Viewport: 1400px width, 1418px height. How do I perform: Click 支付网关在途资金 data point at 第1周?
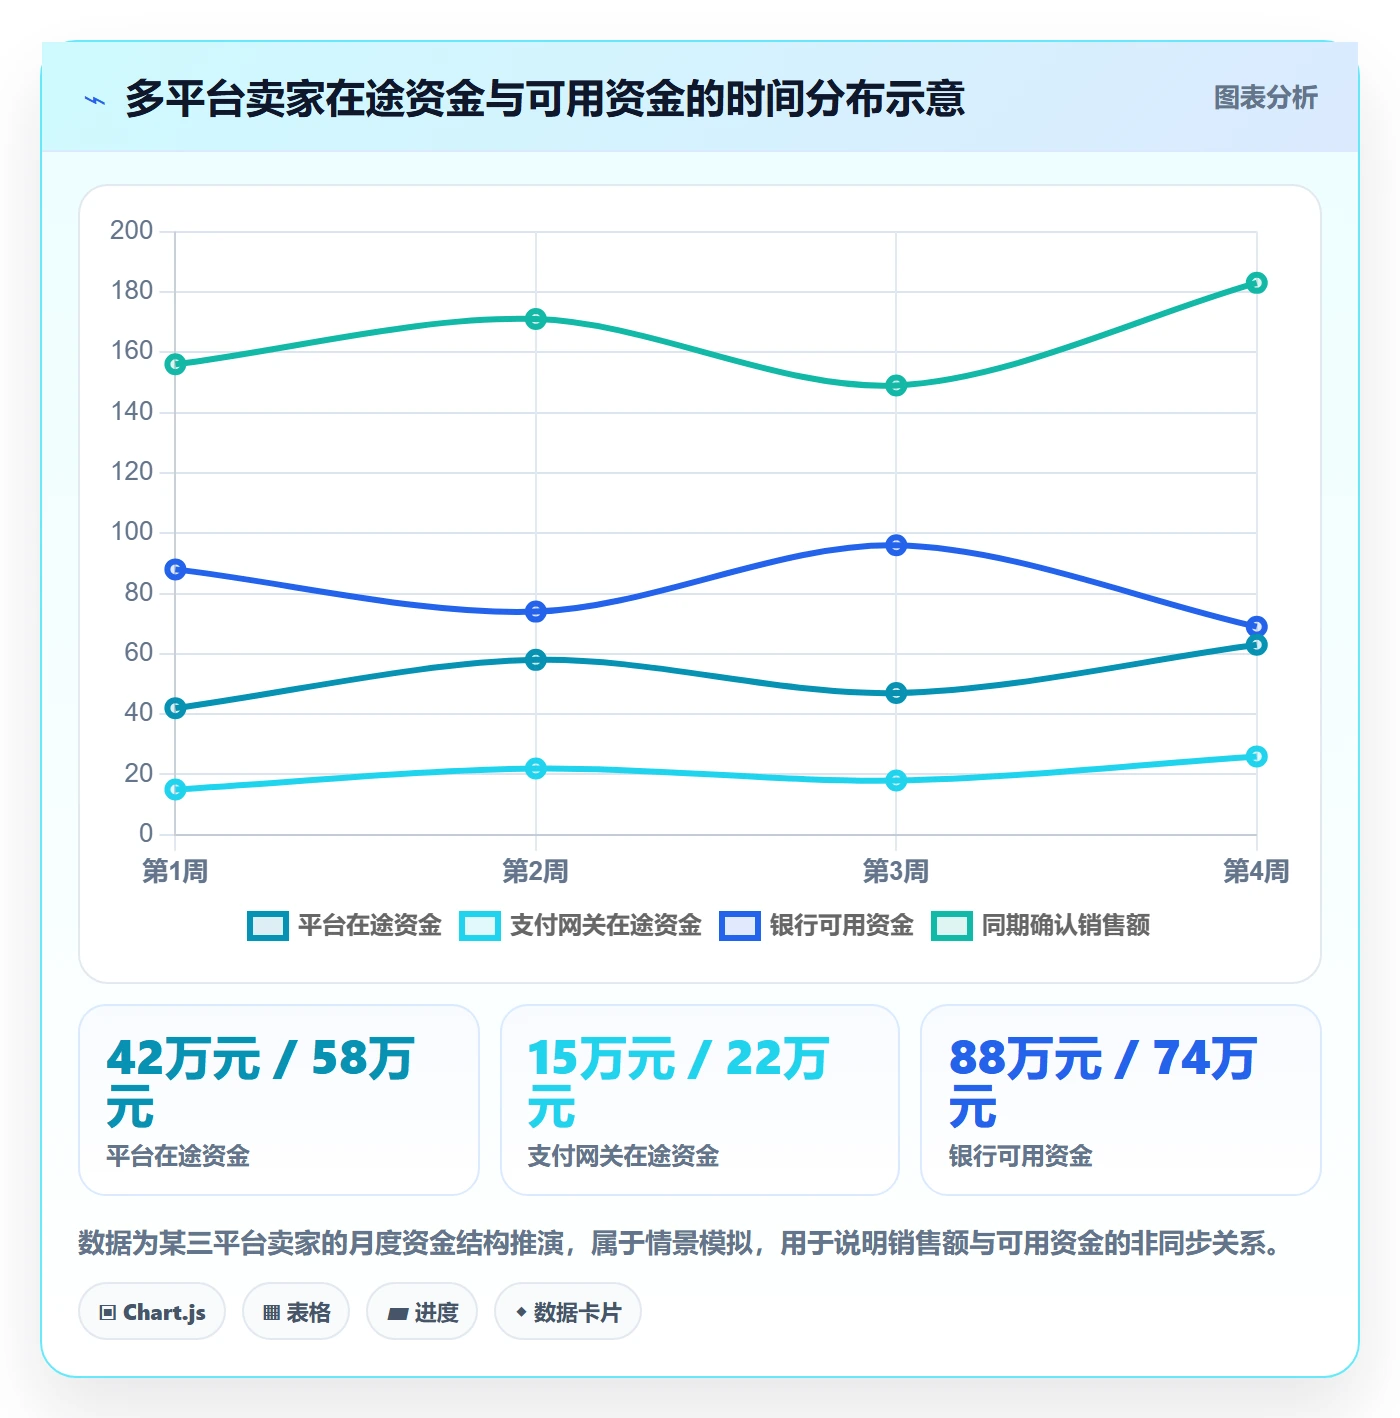[175, 790]
